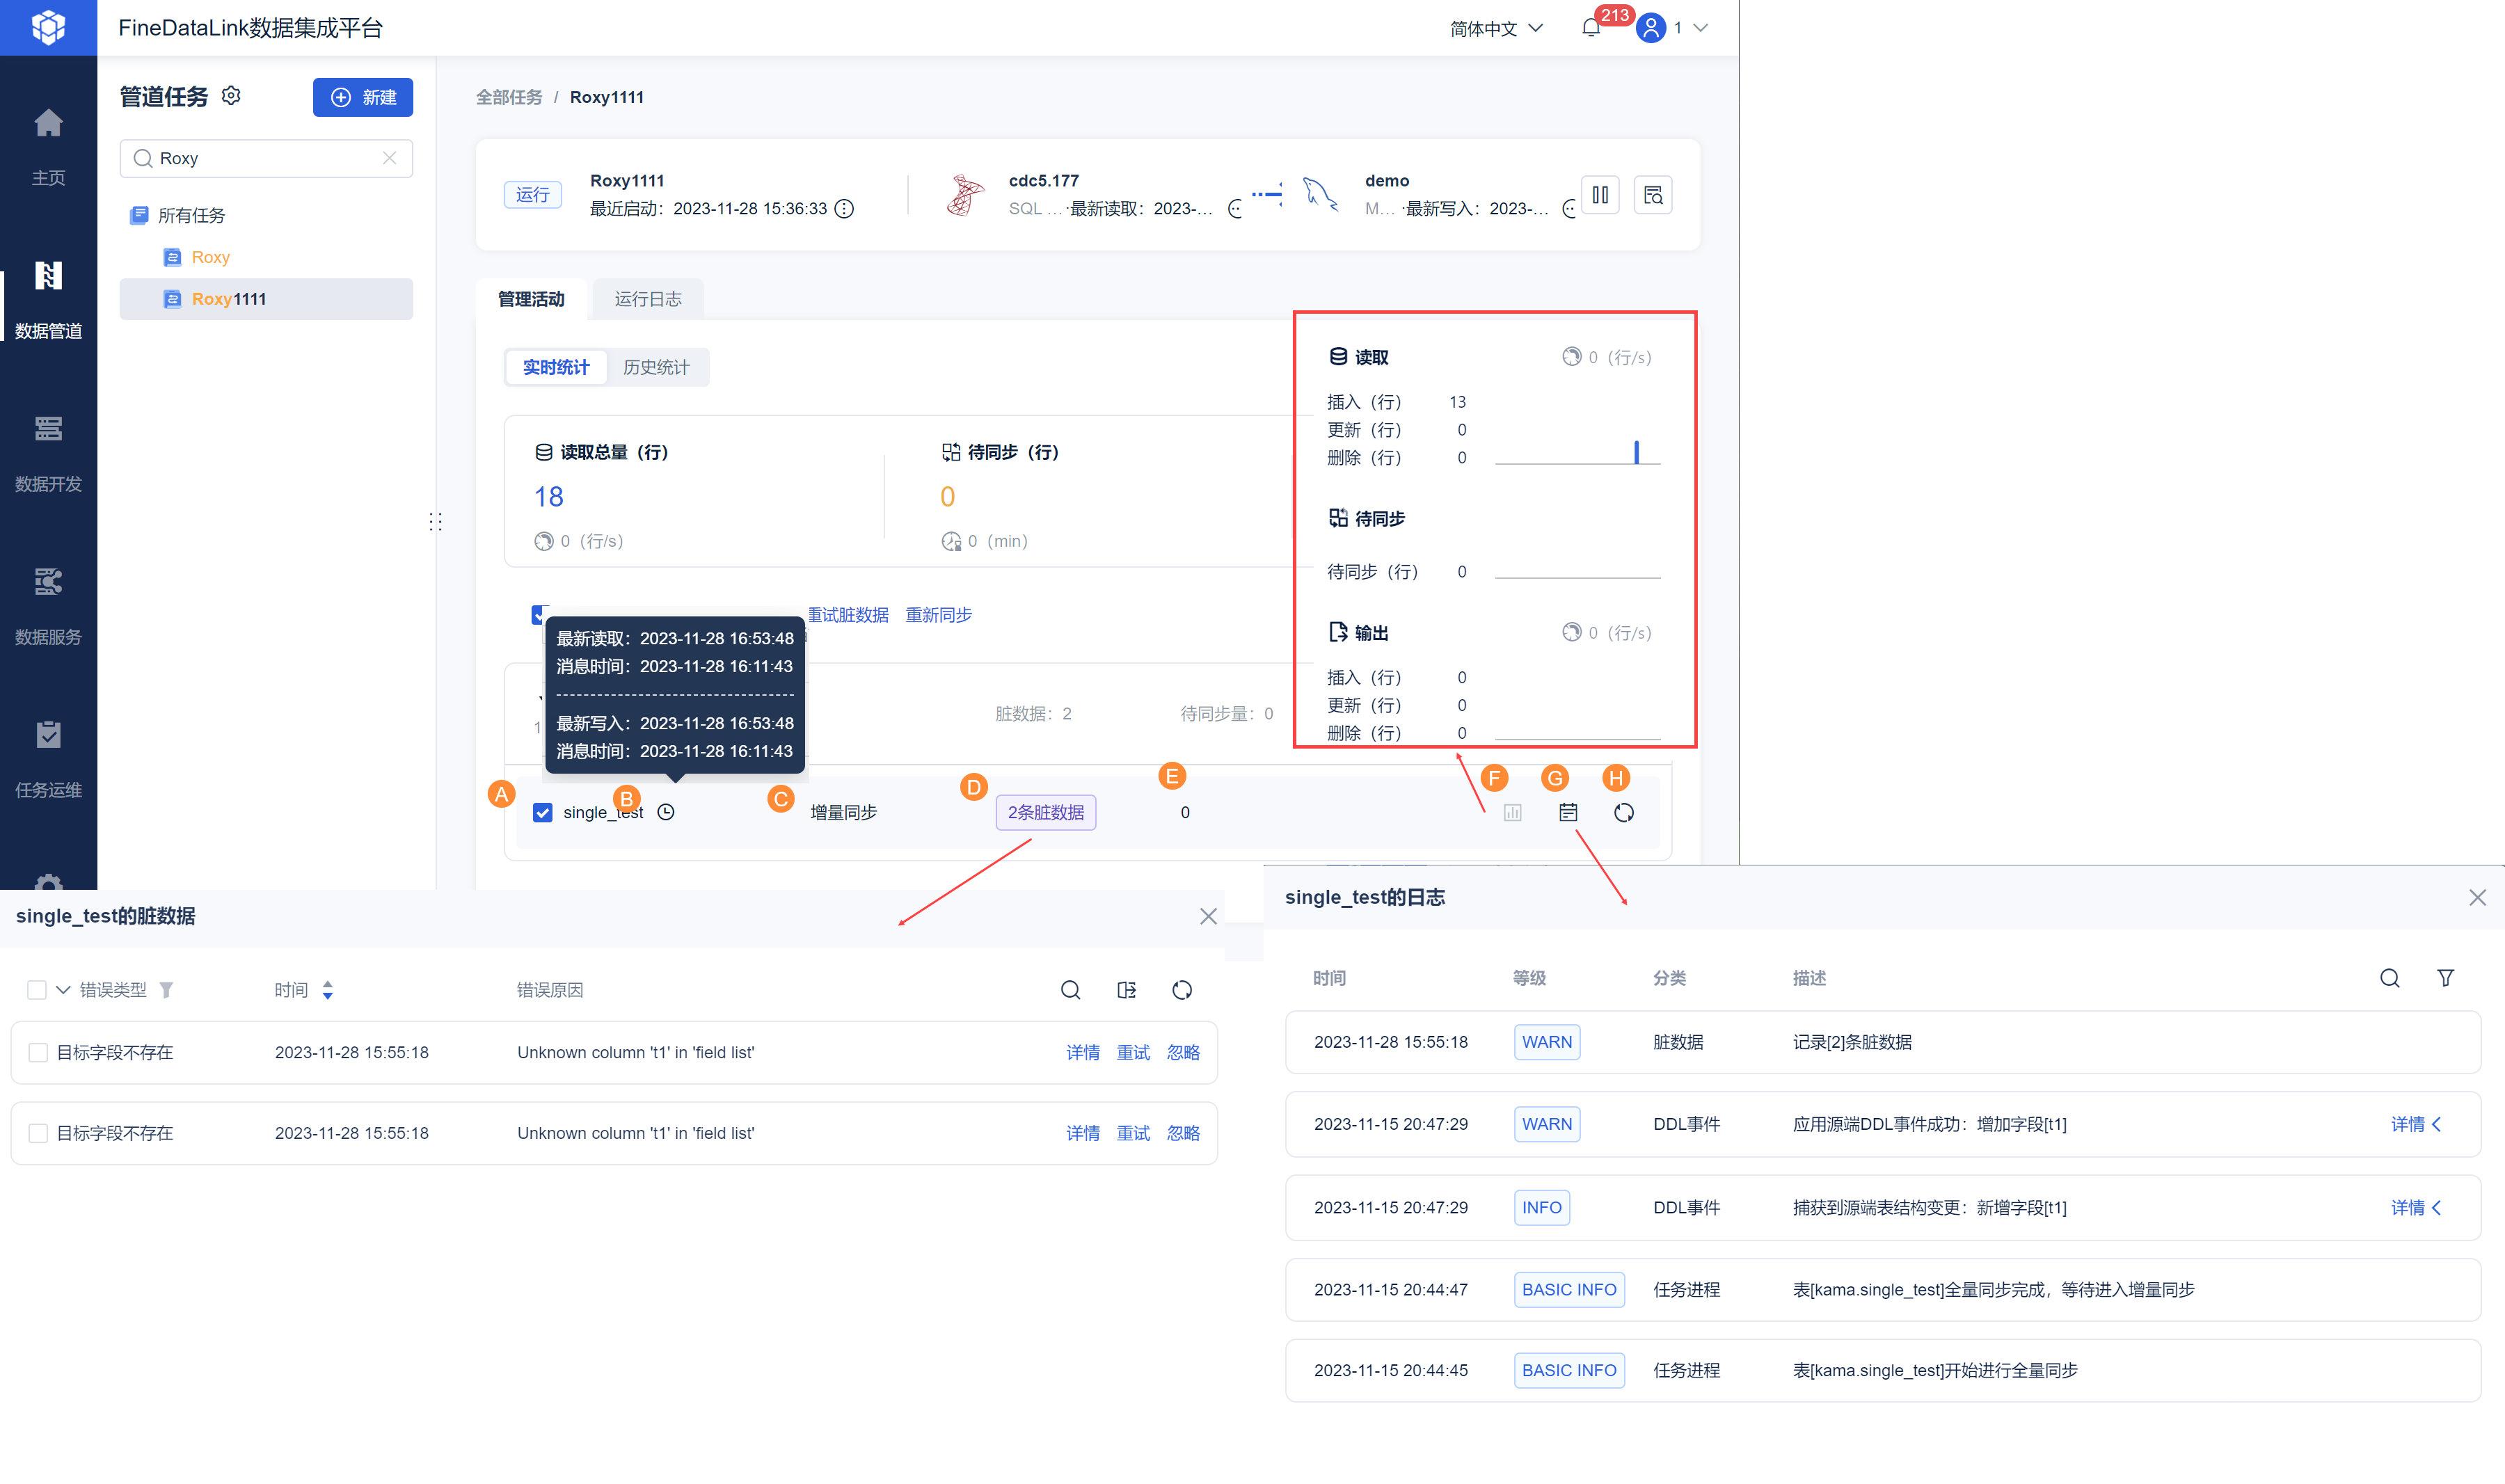This screenshot has height=1484, width=2505.
Task: Click the pause pipeline task icon
Action: coord(1599,195)
